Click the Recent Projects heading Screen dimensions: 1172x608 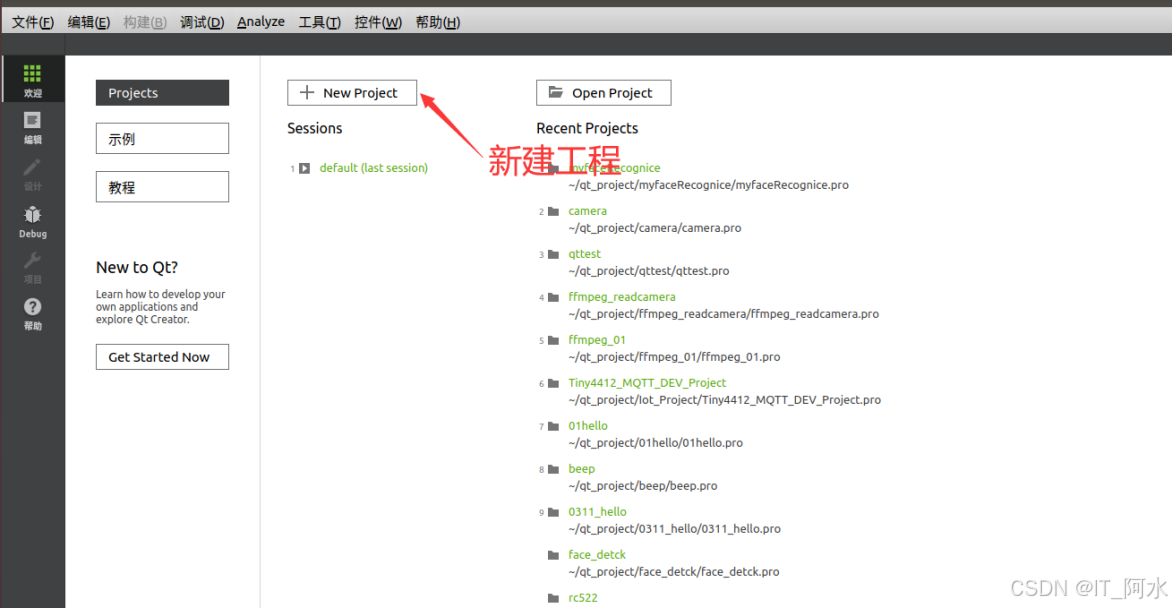point(587,128)
